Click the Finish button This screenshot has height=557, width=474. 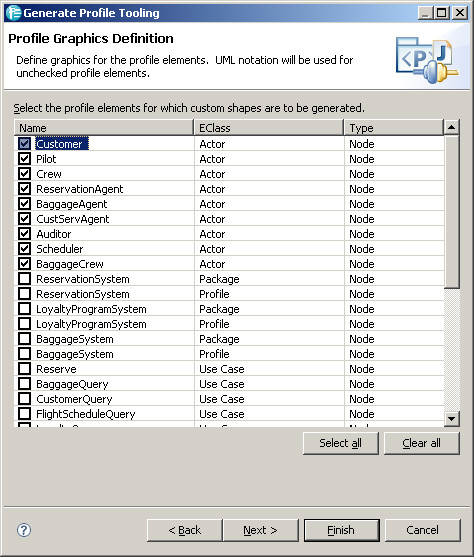tap(341, 530)
